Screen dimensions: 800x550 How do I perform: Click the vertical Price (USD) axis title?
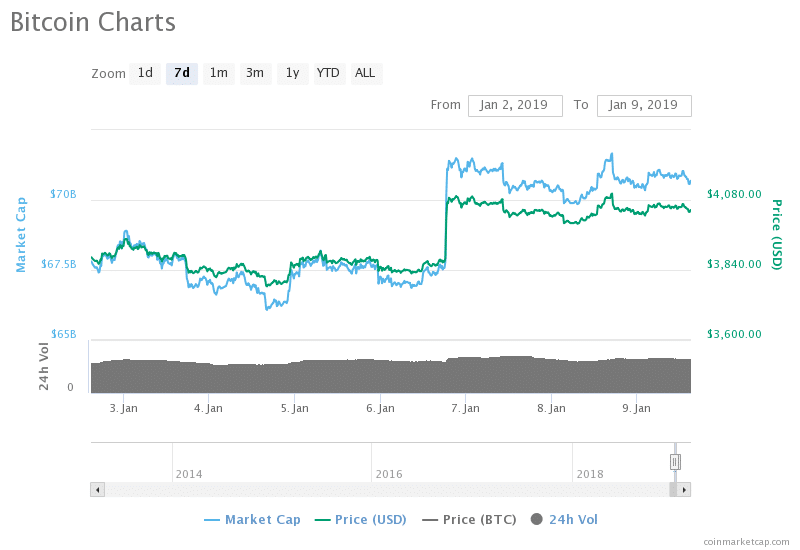tap(777, 235)
